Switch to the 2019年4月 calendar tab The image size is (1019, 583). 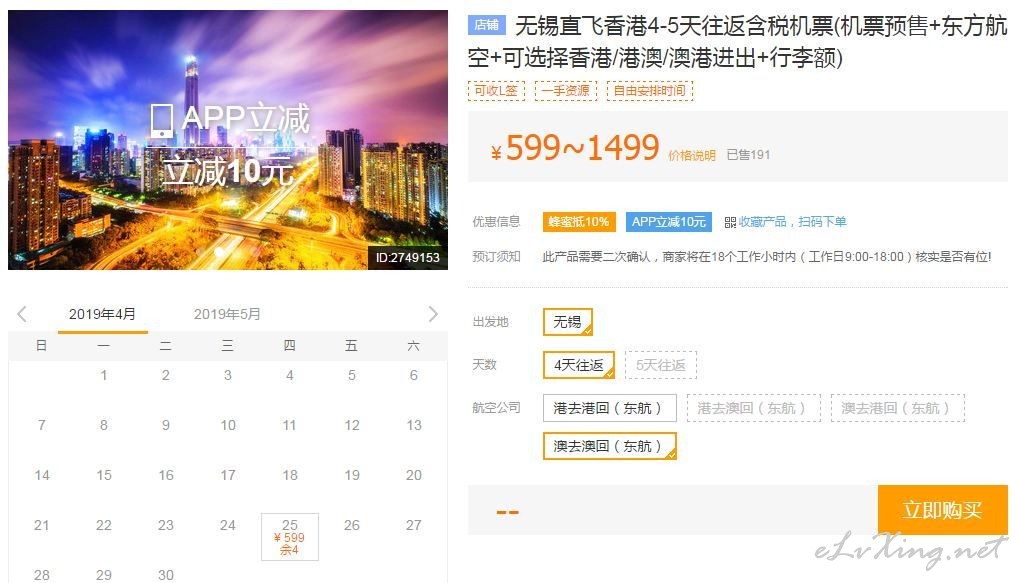(x=102, y=314)
